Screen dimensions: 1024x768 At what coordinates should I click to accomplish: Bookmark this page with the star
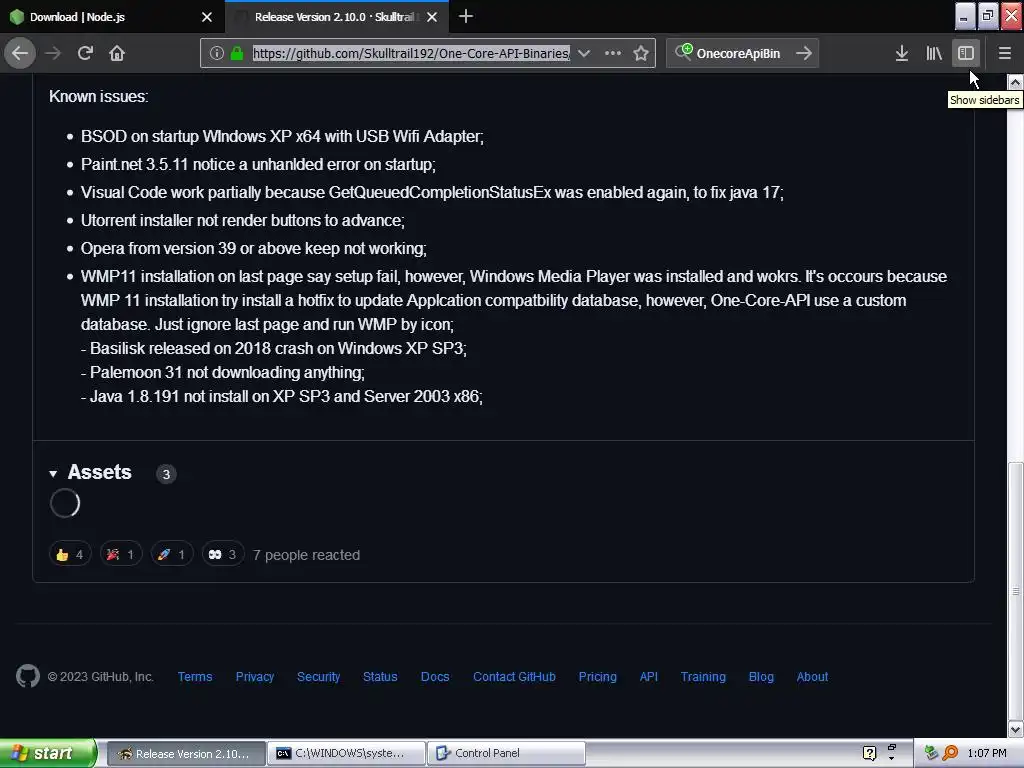(641, 53)
